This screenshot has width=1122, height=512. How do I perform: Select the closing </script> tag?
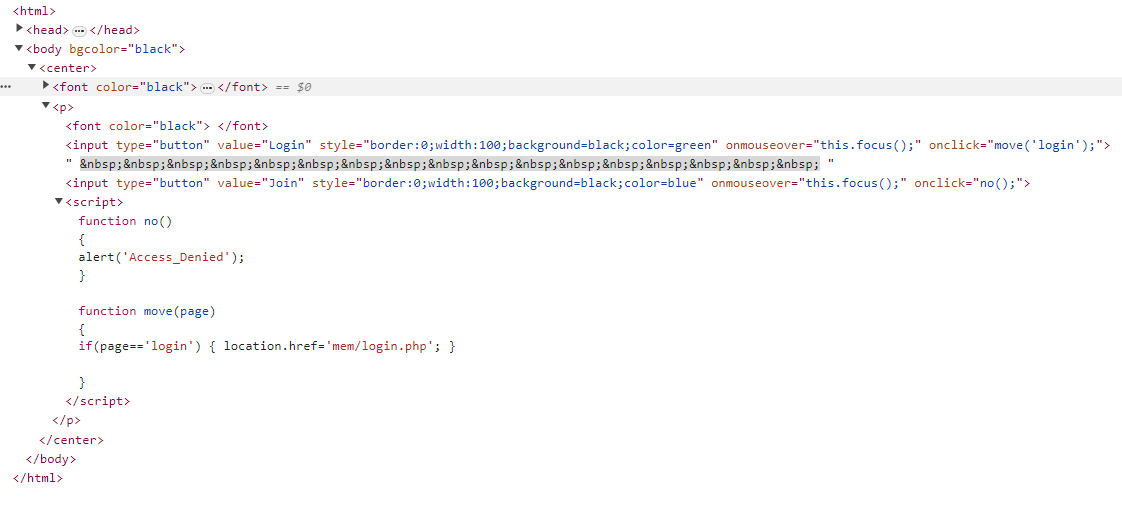tap(98, 401)
